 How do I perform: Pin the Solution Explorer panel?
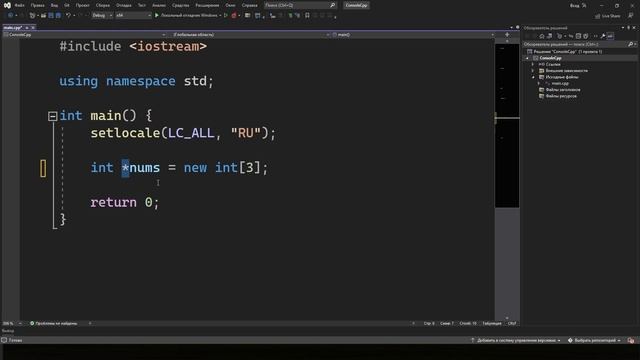coord(629,28)
